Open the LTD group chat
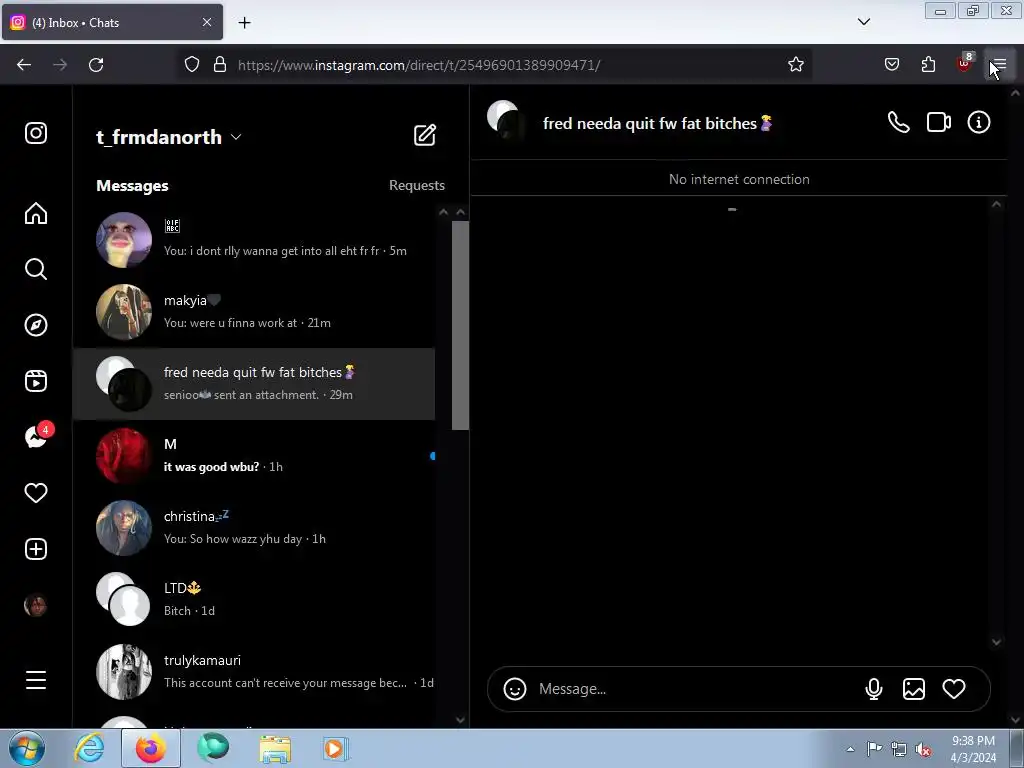This screenshot has width=1024, height=768. 254,600
